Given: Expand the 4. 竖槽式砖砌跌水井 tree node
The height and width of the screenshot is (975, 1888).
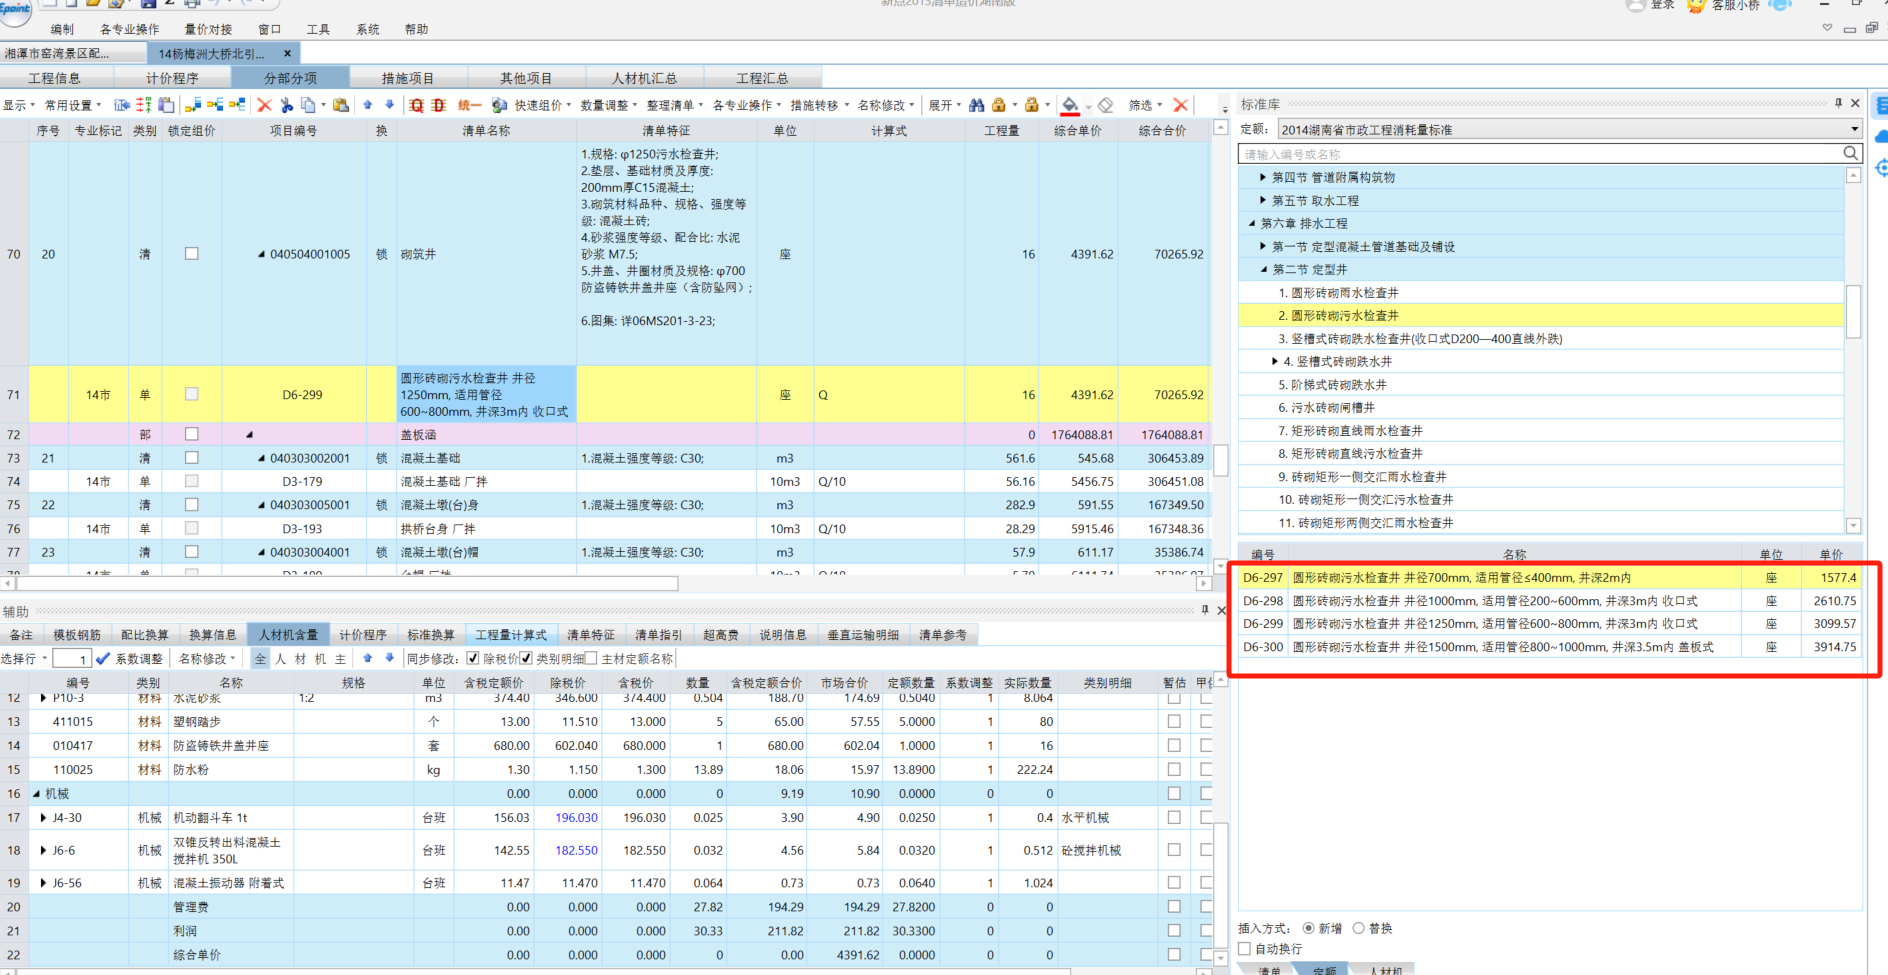Looking at the screenshot, I should (1275, 361).
